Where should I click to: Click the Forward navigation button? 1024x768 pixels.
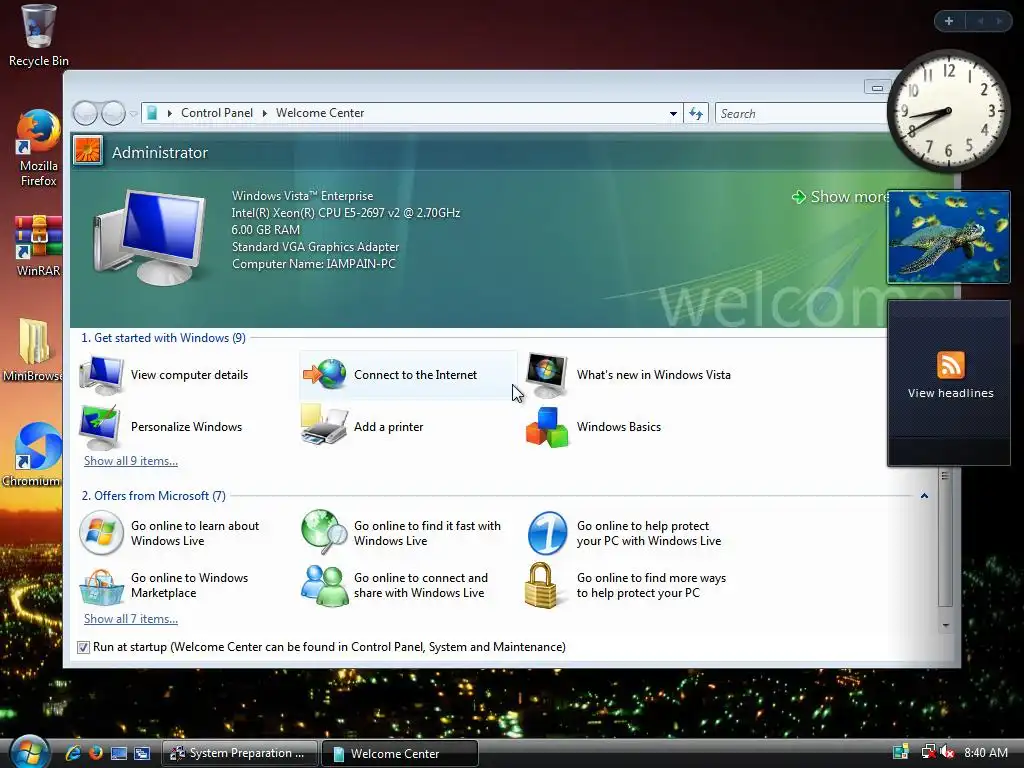click(x=114, y=114)
